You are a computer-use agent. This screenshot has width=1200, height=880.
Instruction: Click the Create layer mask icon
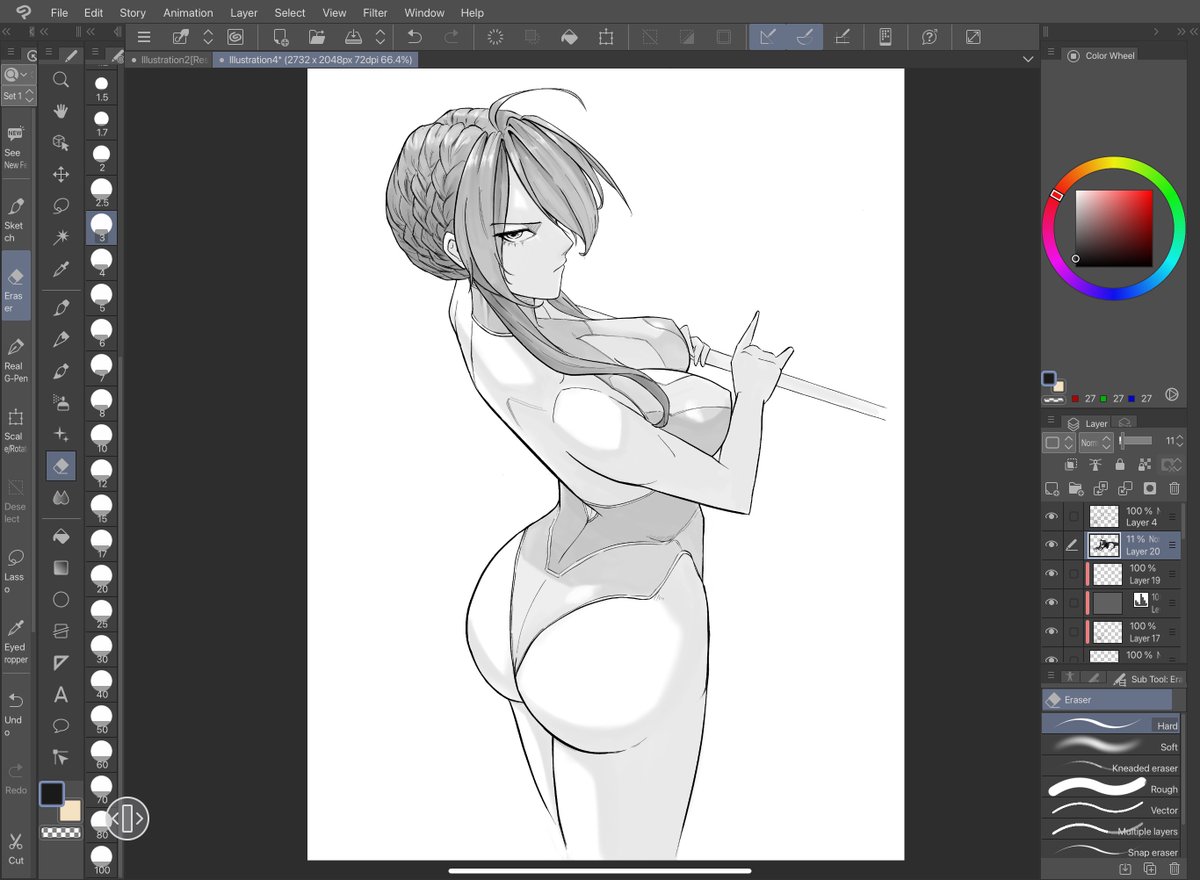click(1150, 489)
